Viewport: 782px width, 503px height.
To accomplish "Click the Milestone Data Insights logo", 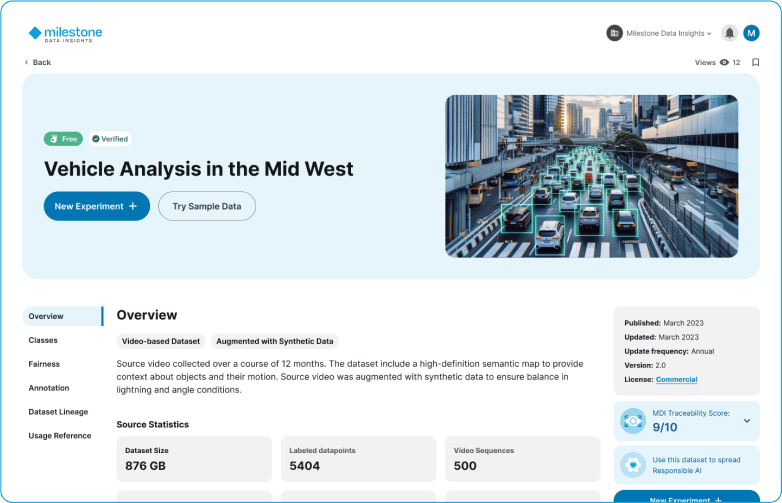I will [x=65, y=34].
